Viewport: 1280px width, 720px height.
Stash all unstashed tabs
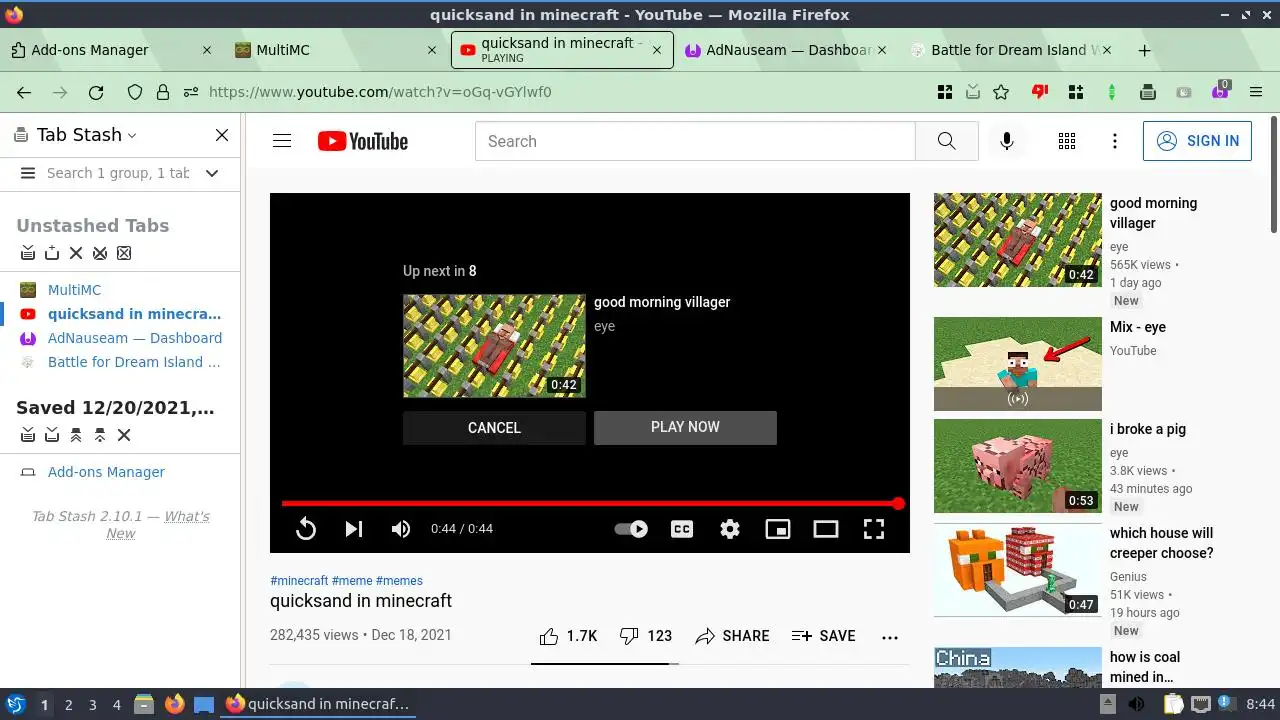(28, 253)
